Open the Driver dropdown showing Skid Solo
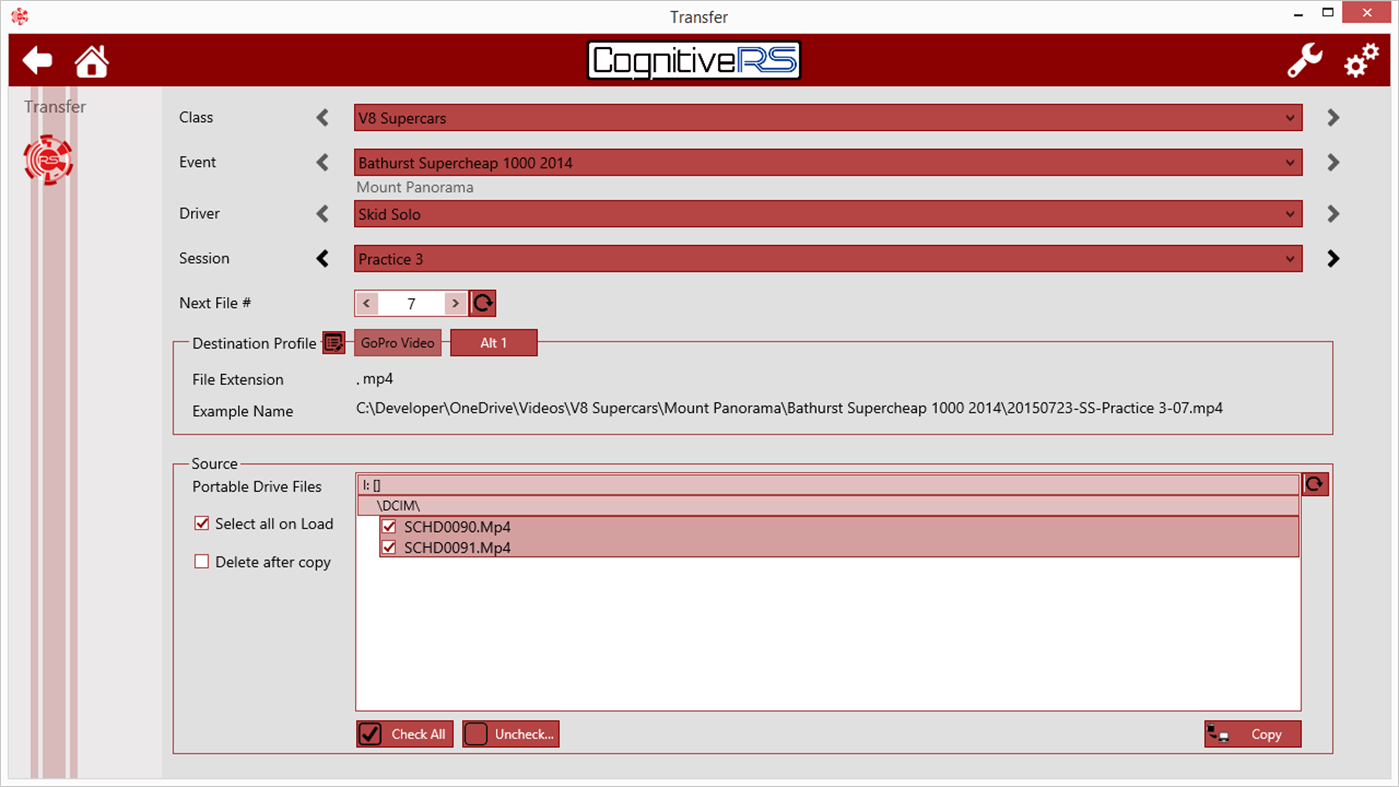The image size is (1399, 787). pos(827,213)
